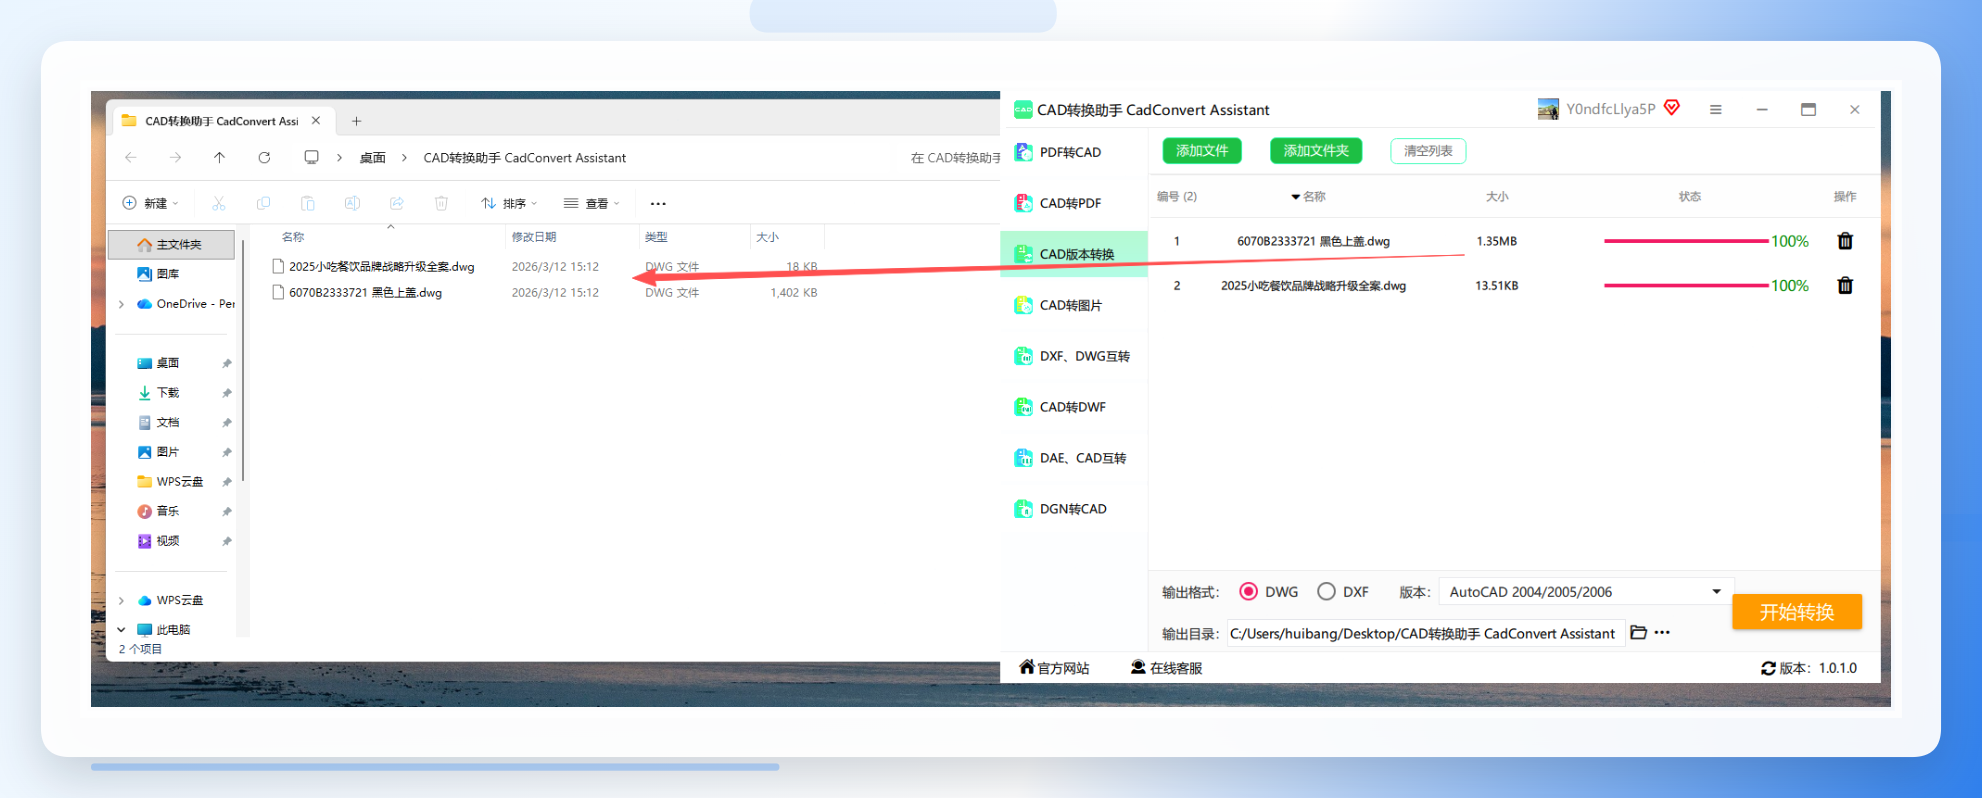Collapse the 此电脑 tree node chevron

coord(122,630)
